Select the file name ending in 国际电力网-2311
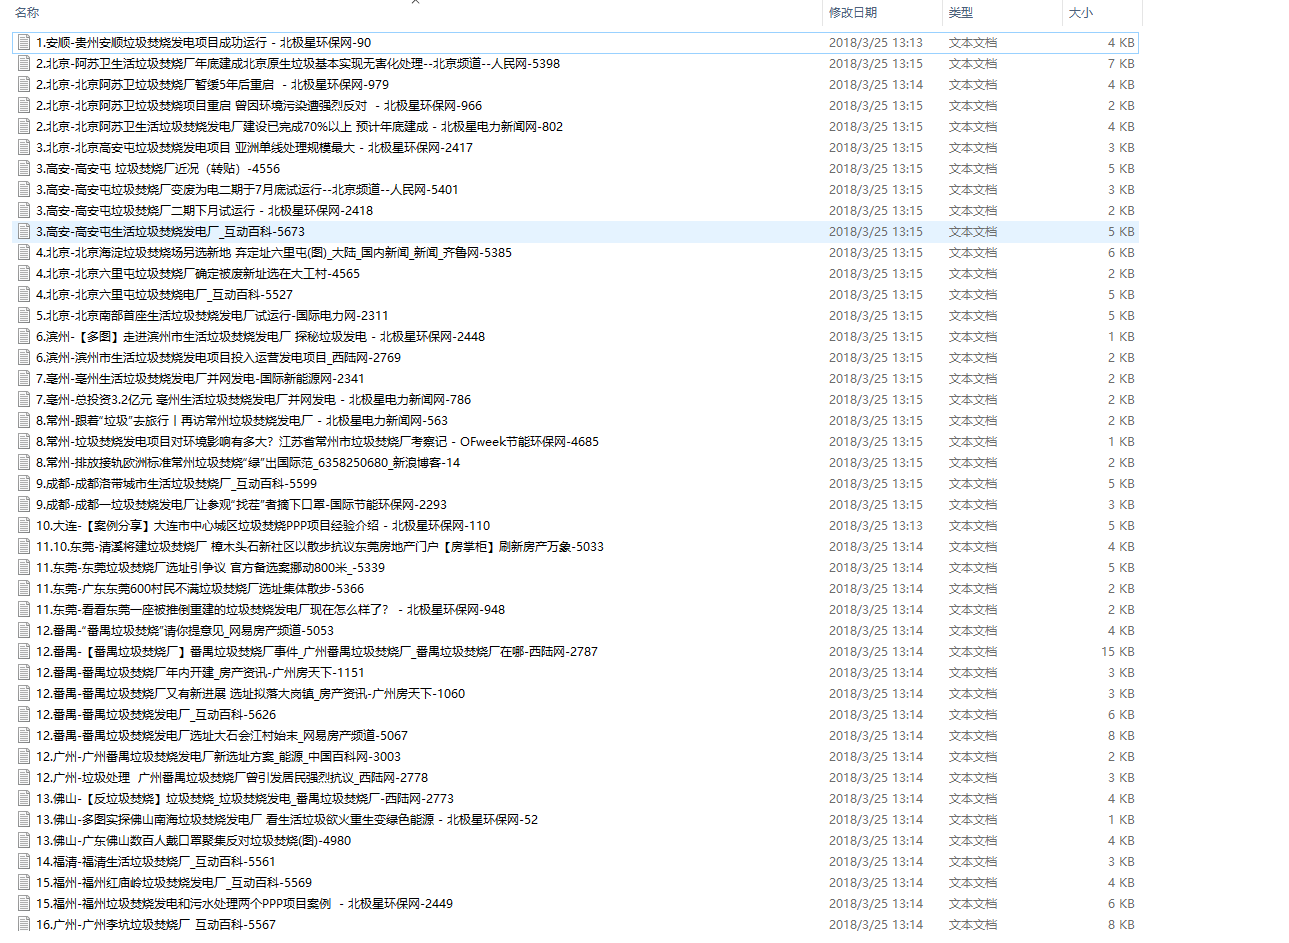The width and height of the screenshot is (1289, 943). pos(212,315)
